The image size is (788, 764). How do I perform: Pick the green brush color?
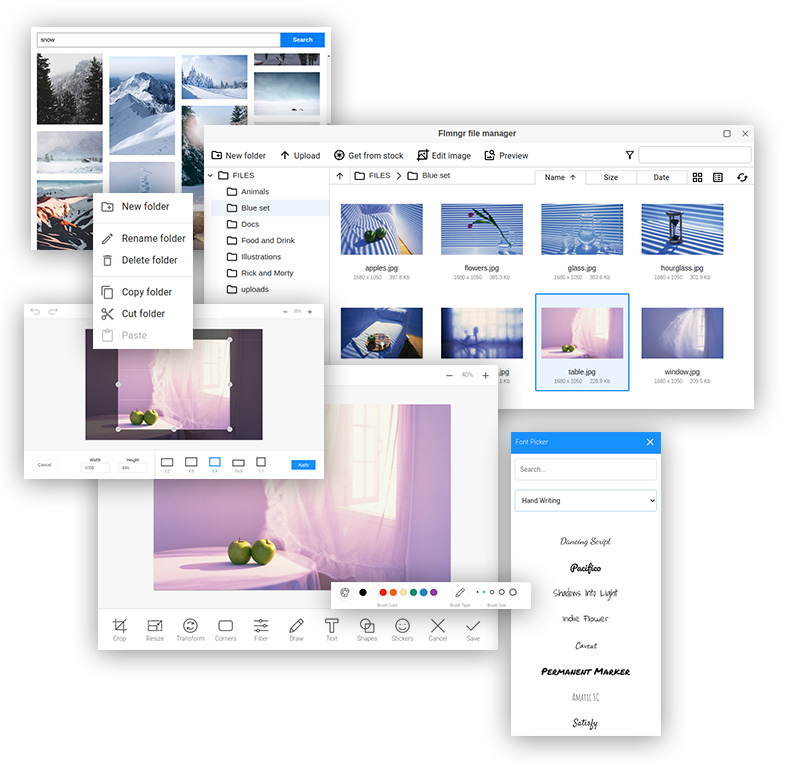(x=413, y=592)
